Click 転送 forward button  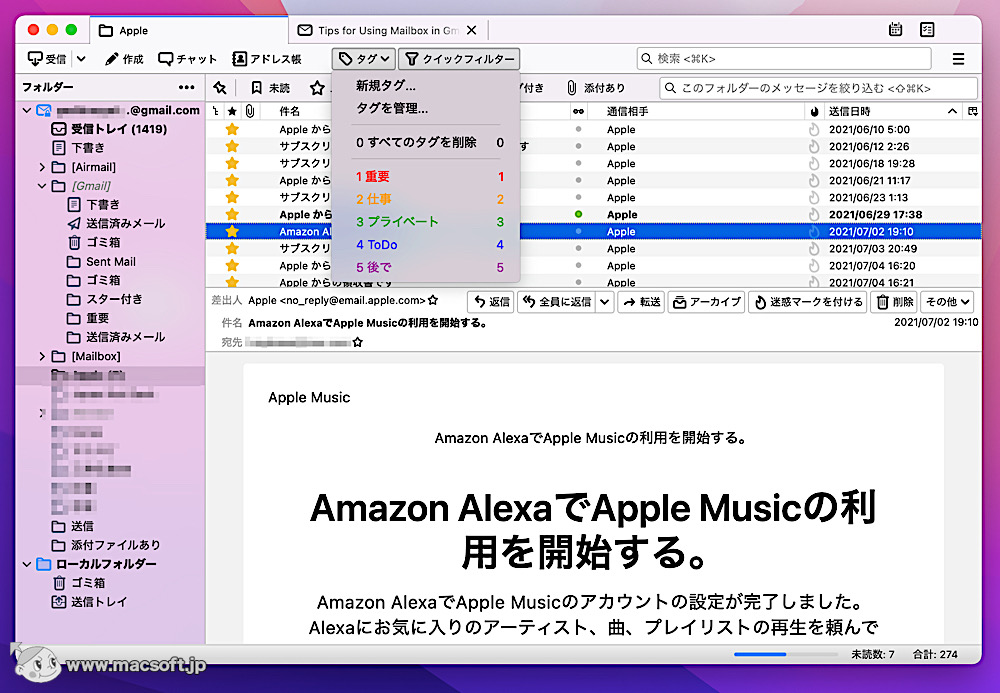642,302
